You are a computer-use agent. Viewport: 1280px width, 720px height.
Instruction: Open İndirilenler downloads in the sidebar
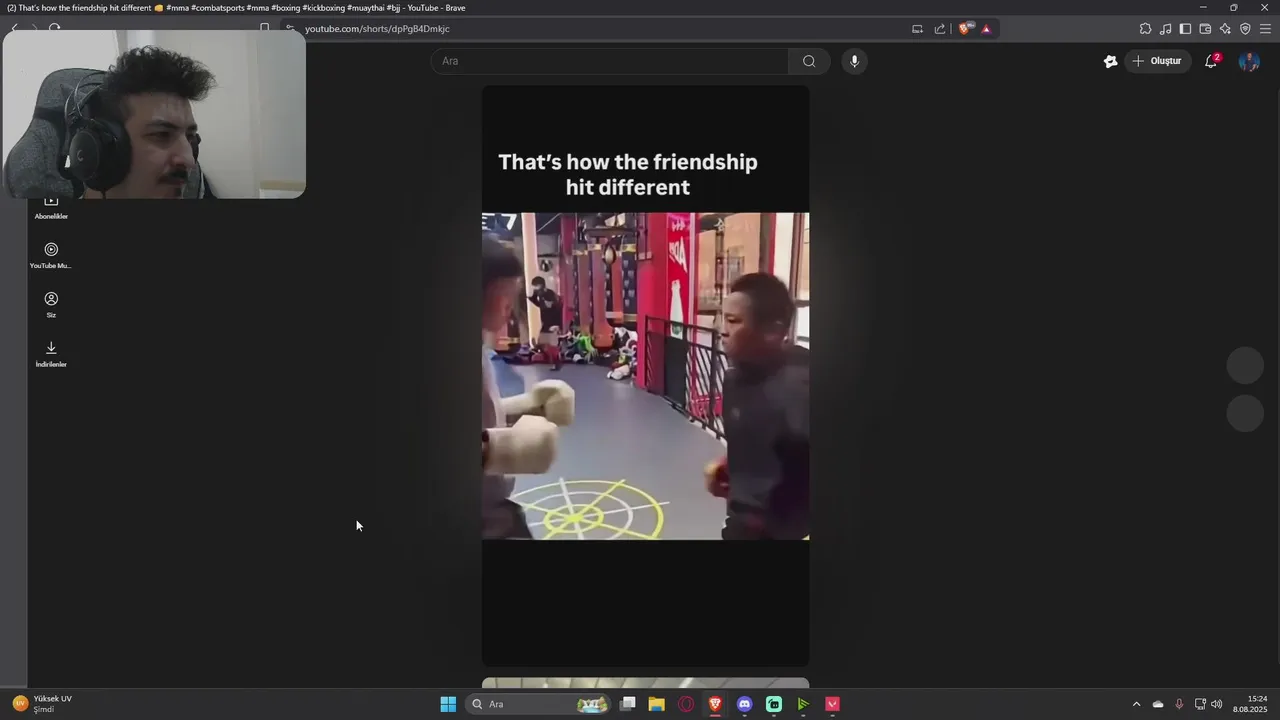(x=51, y=354)
